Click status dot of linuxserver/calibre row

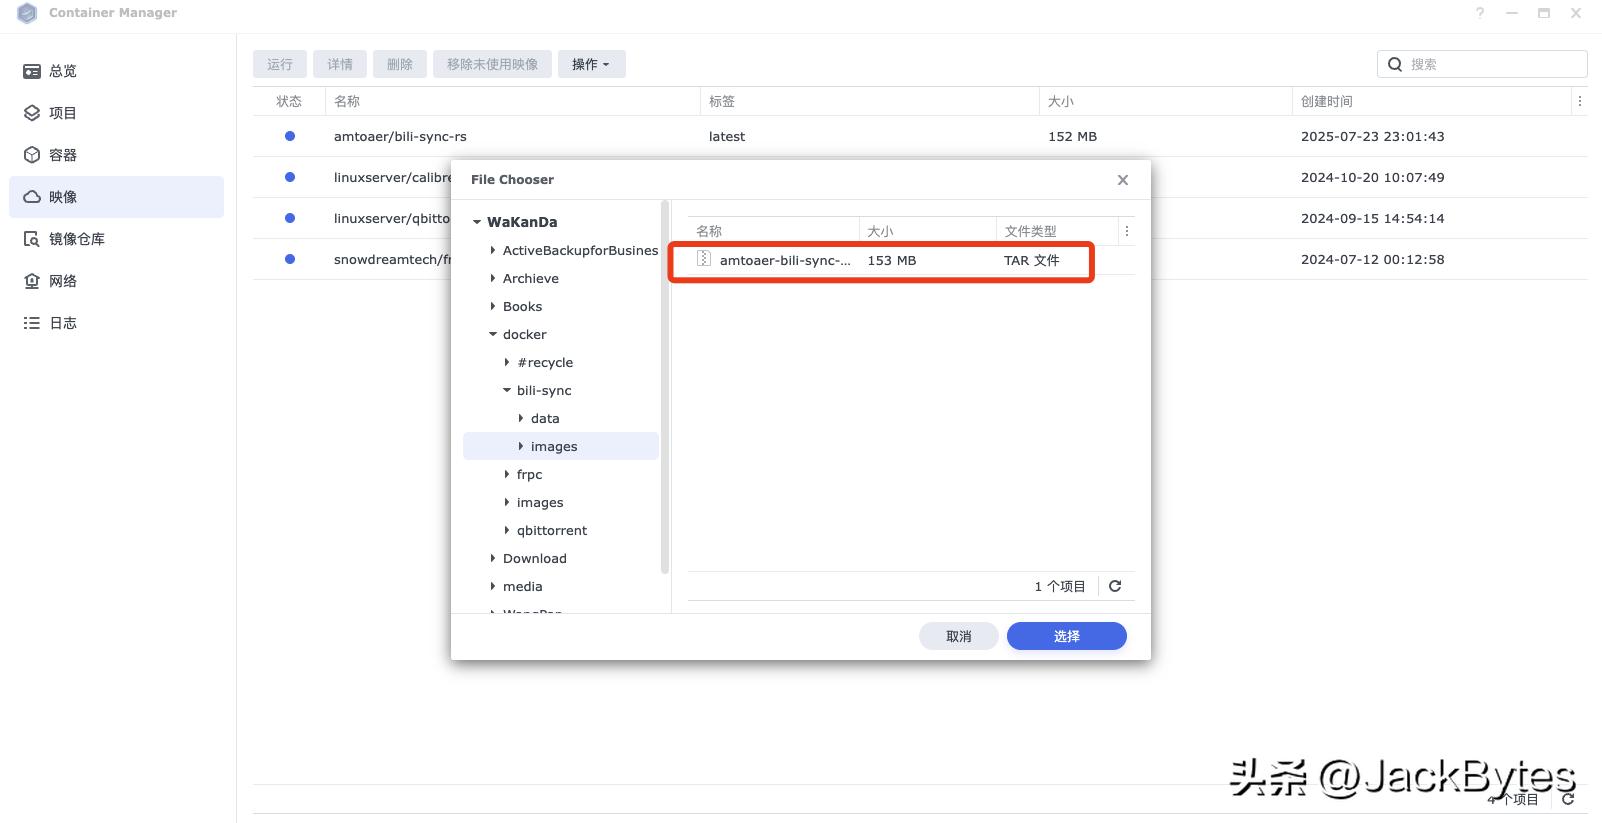click(290, 177)
